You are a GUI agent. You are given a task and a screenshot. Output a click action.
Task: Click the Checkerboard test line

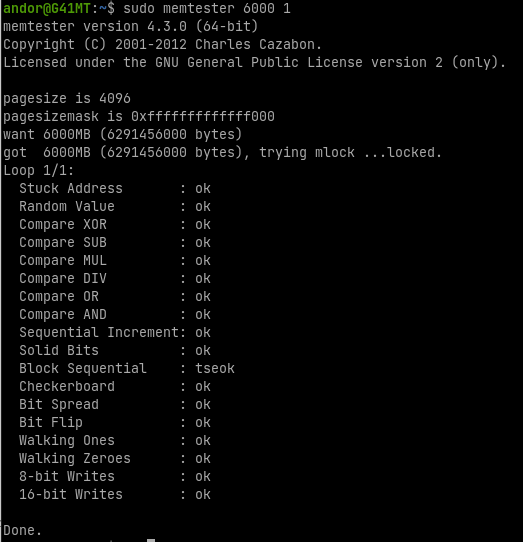click(x=115, y=386)
